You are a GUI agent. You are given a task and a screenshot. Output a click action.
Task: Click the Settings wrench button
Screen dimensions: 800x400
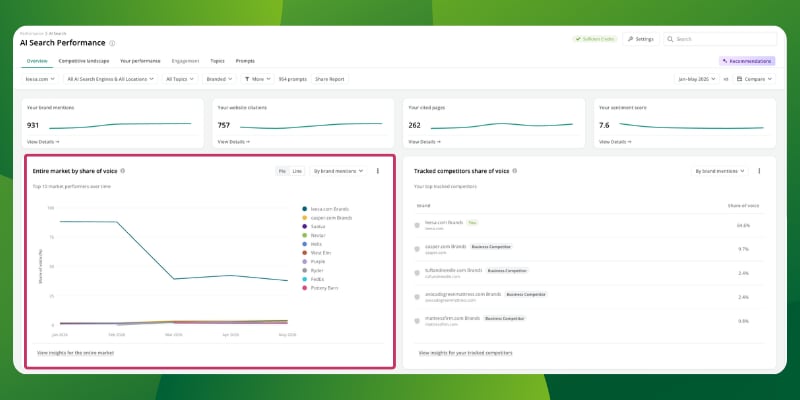(x=641, y=39)
